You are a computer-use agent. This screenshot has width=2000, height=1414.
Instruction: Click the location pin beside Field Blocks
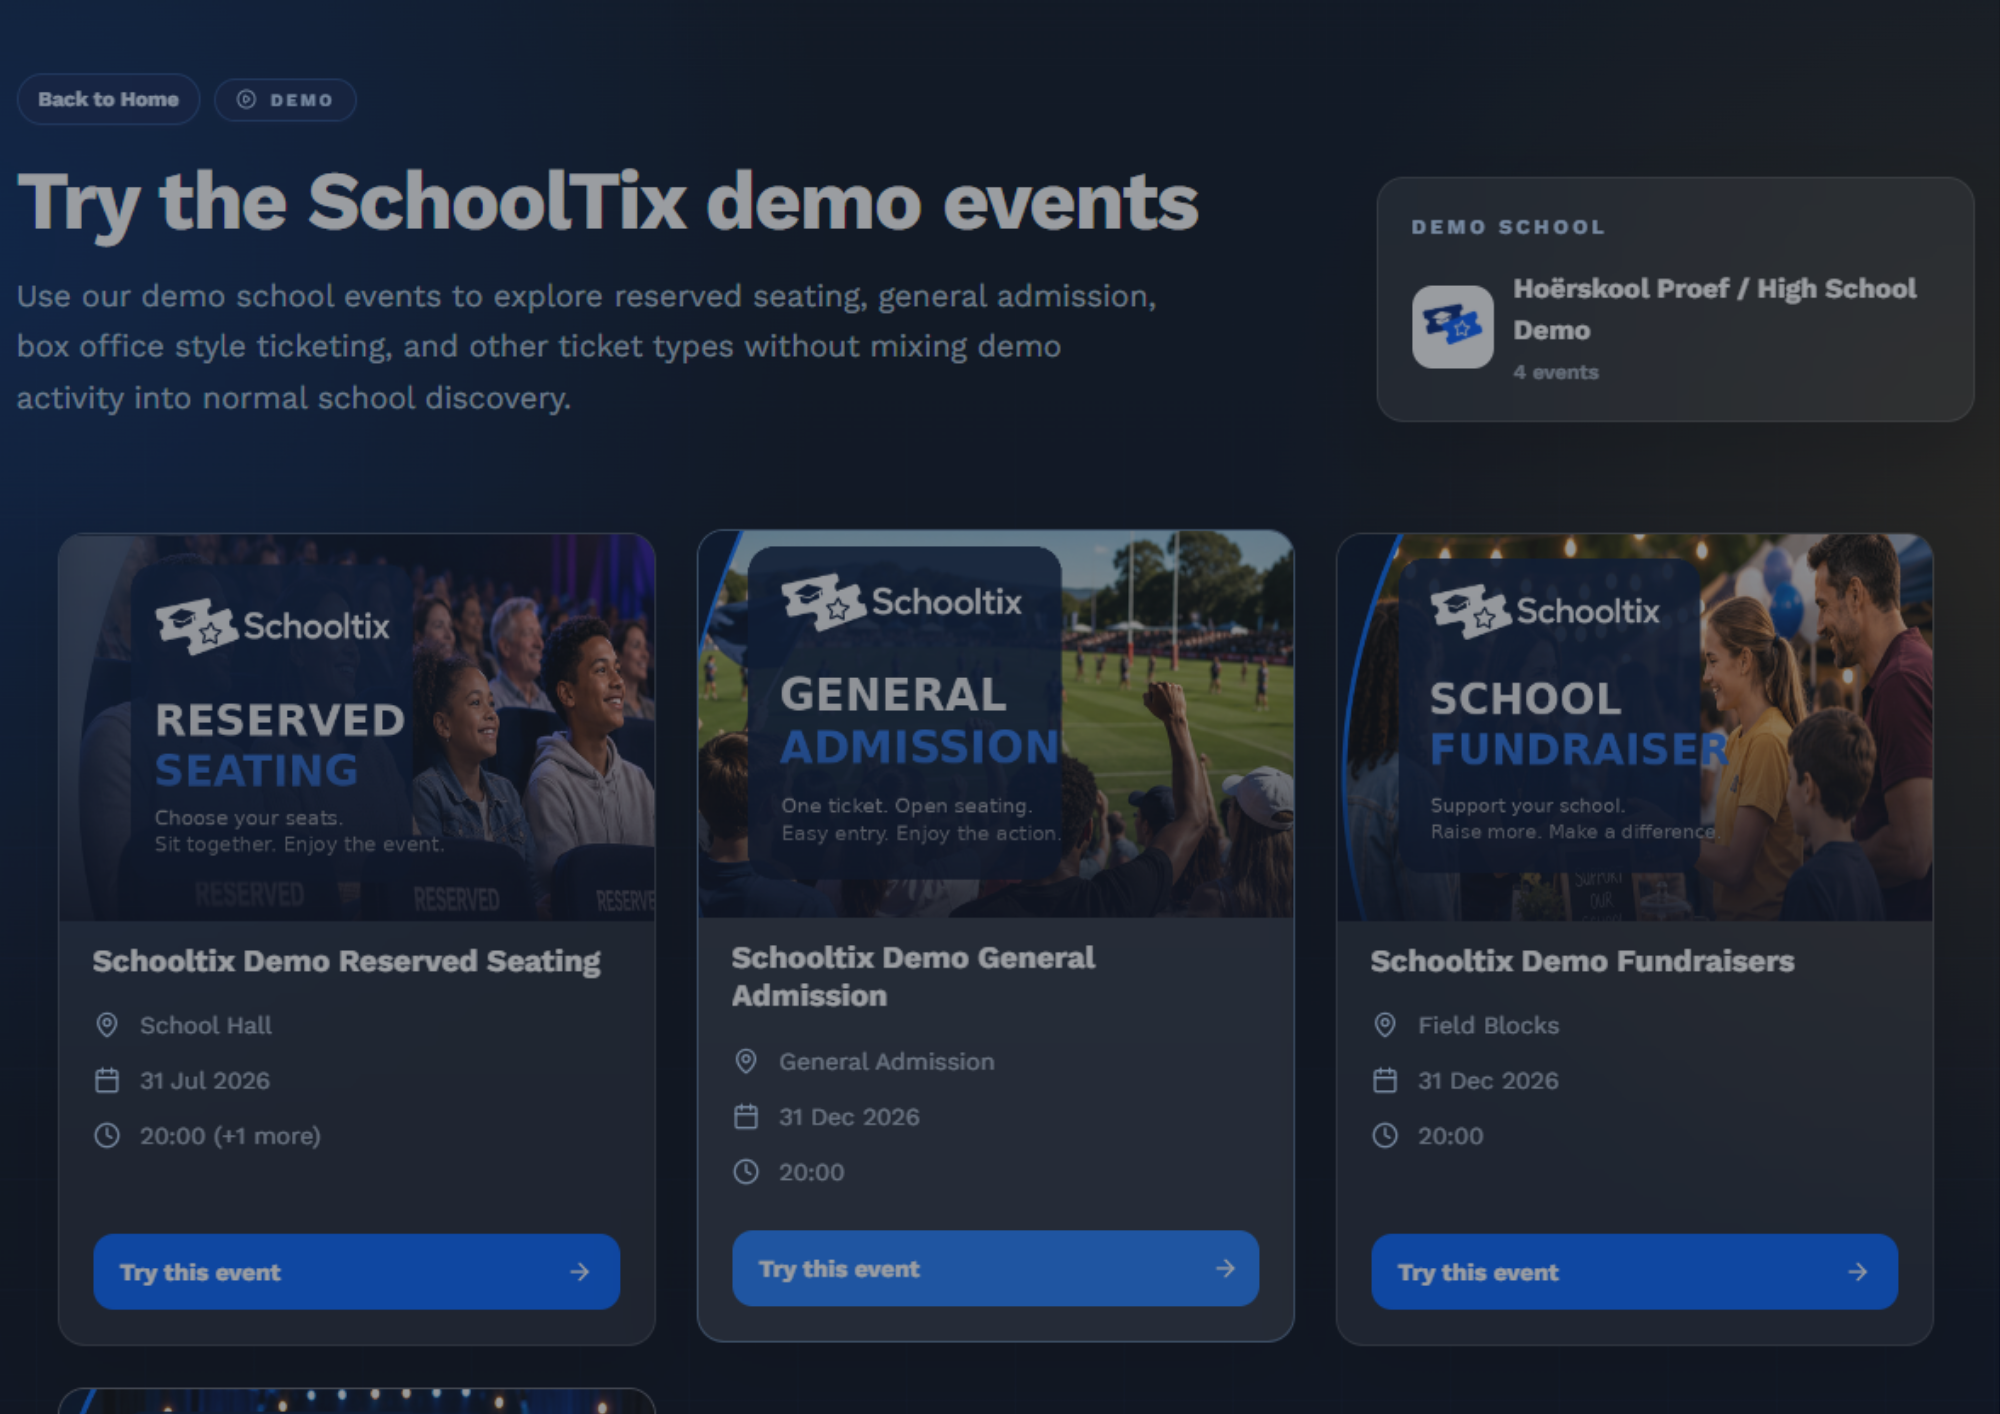point(1385,1025)
